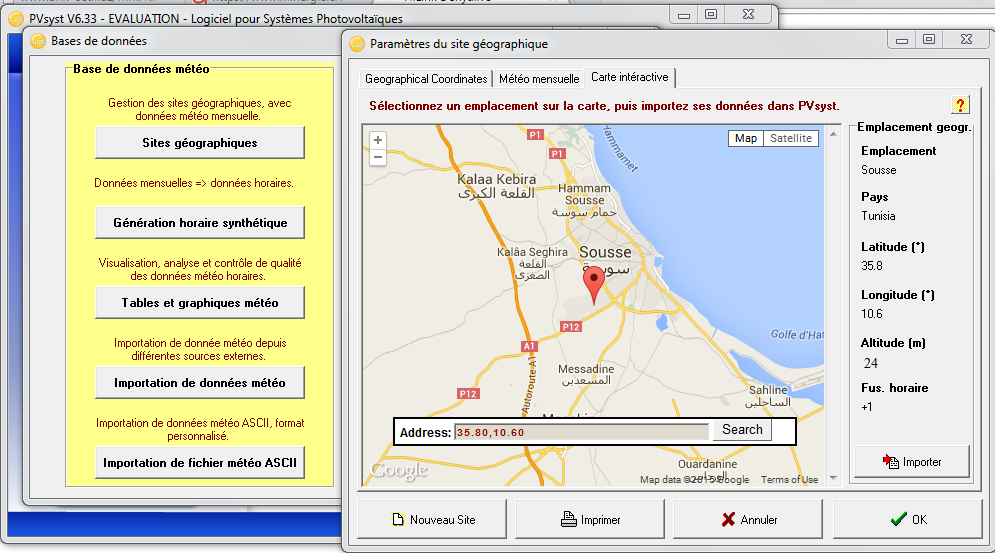This screenshot has width=995, height=553.
Task: Click the A1 highway marker on map
Action: tap(529, 346)
